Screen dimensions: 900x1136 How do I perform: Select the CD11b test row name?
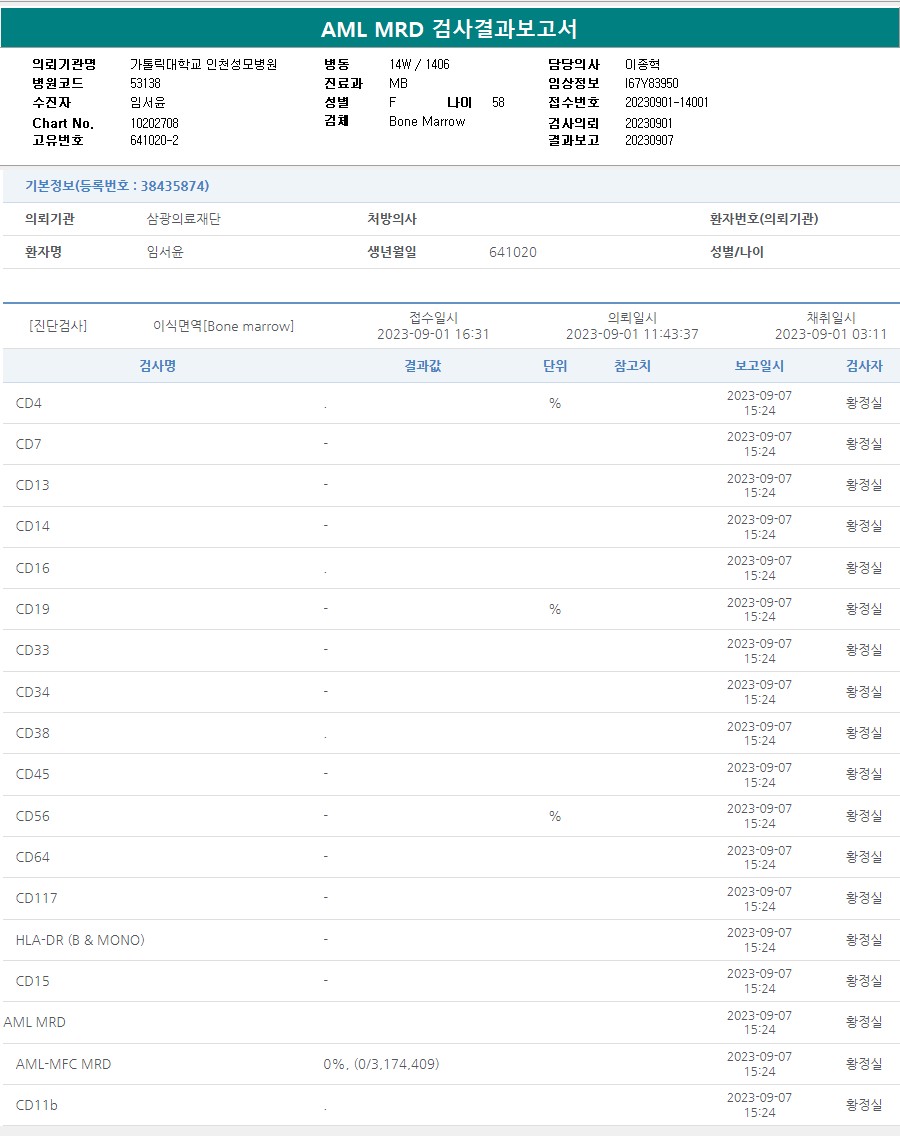pyautogui.click(x=36, y=1106)
